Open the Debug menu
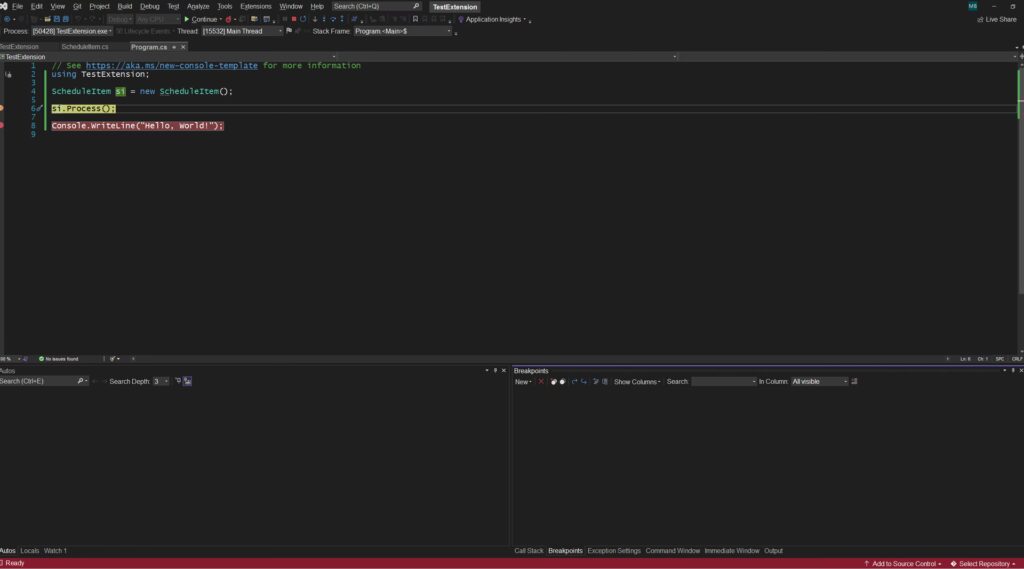Viewport: 1024px width, 569px height. [149, 6]
